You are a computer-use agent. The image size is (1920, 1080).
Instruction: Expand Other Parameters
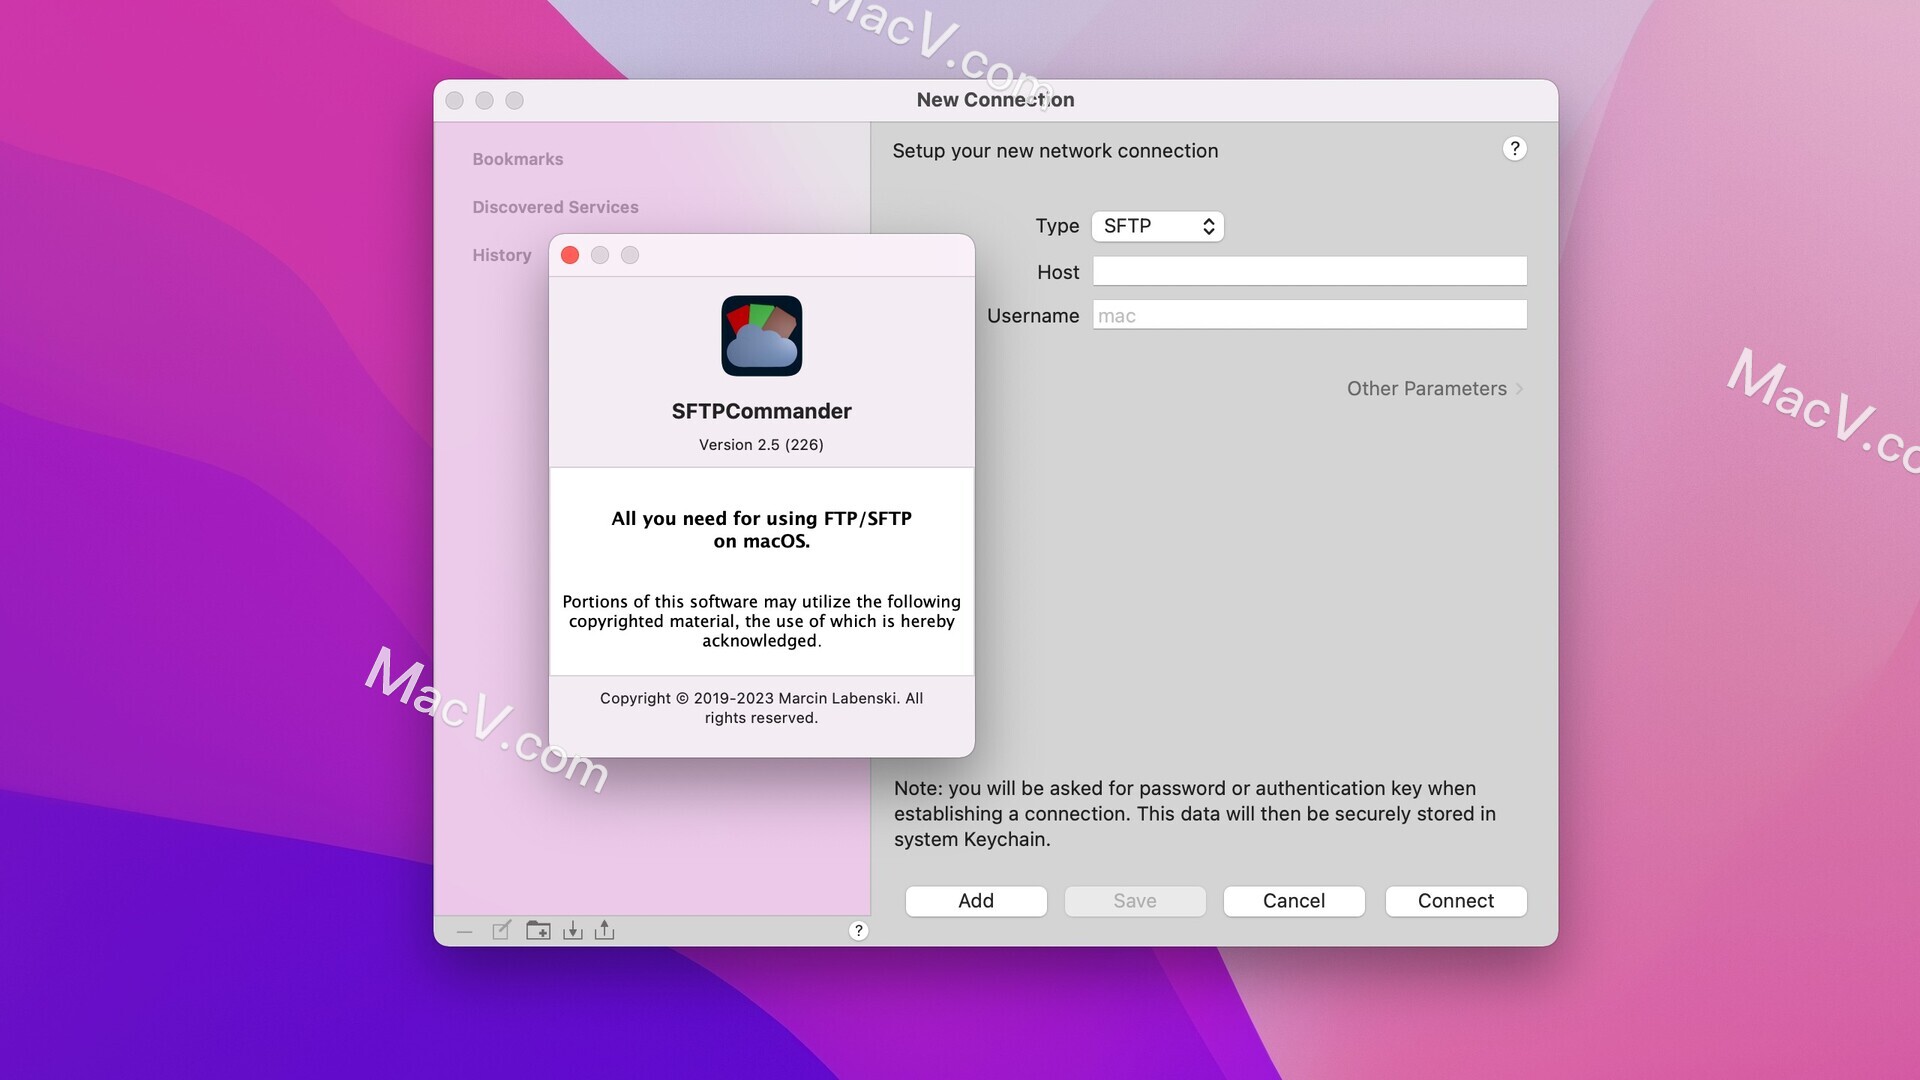[1435, 389]
